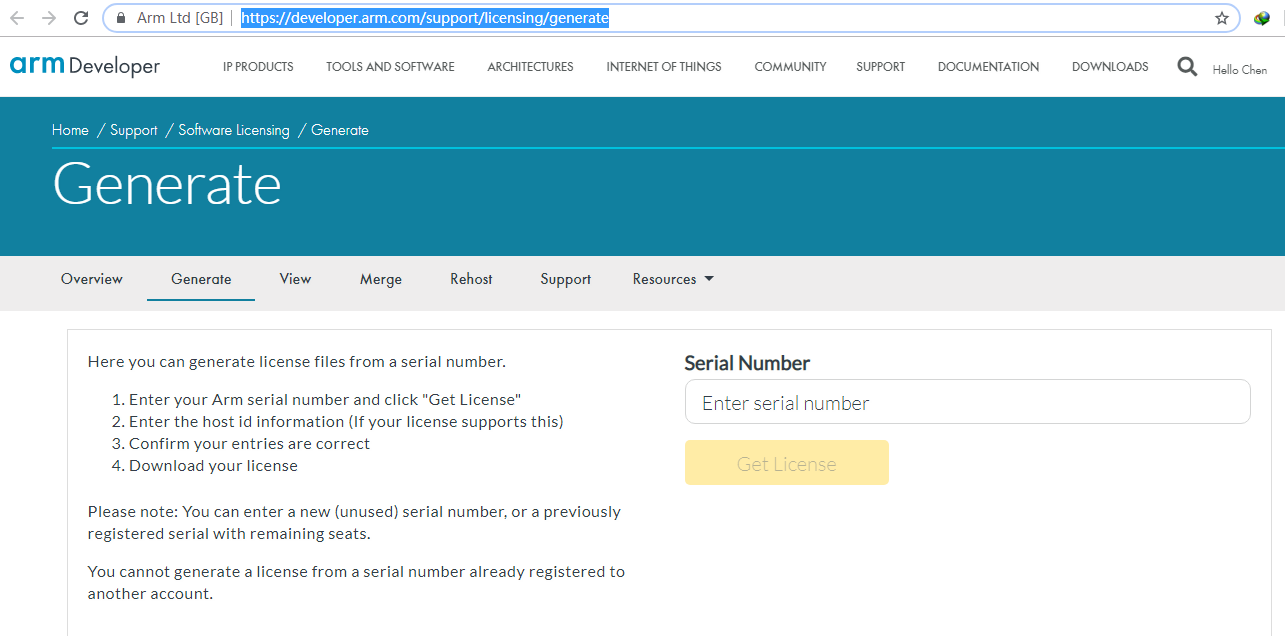
Task: Open IP Products menu
Action: click(x=258, y=67)
